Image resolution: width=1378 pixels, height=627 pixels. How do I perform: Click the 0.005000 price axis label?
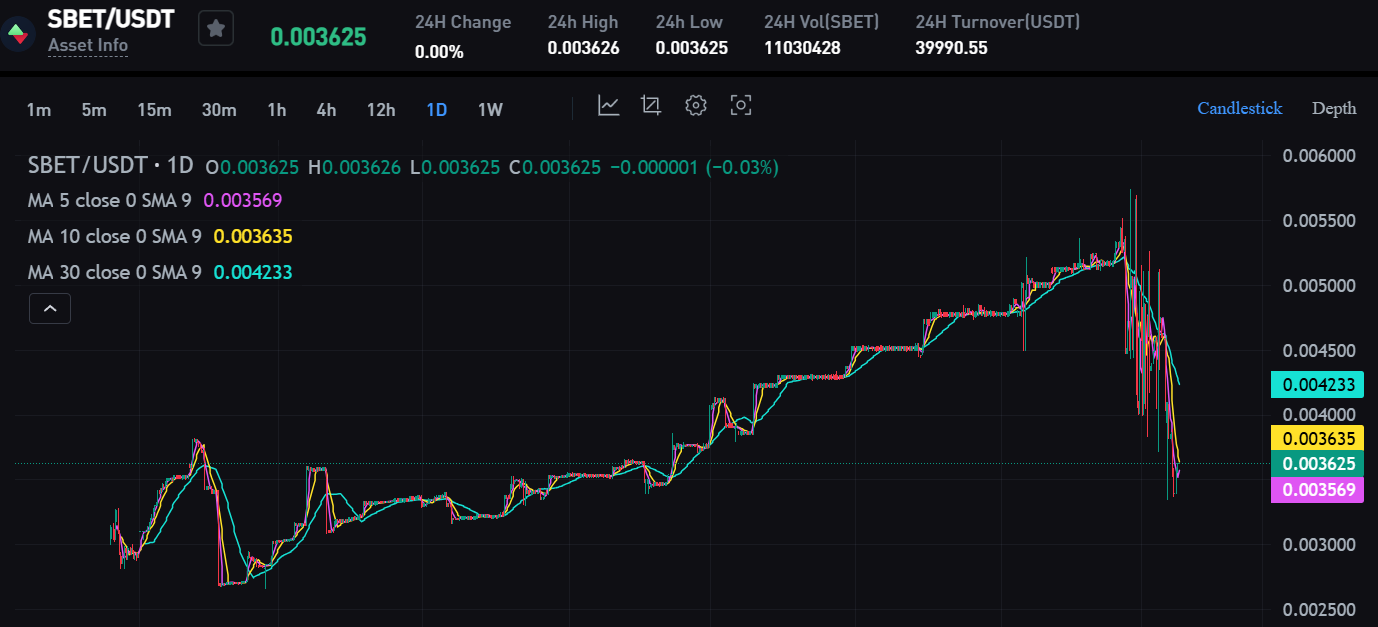1318,286
